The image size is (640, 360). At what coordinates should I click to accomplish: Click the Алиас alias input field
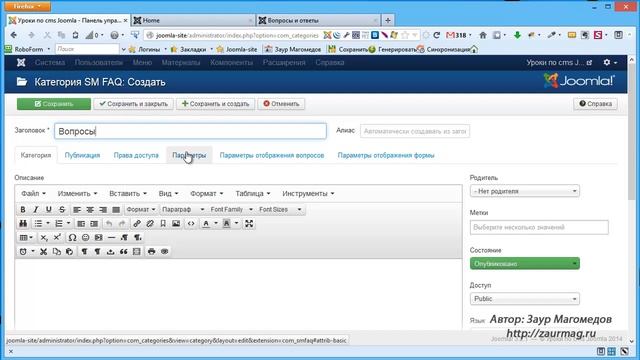pyautogui.click(x=415, y=131)
